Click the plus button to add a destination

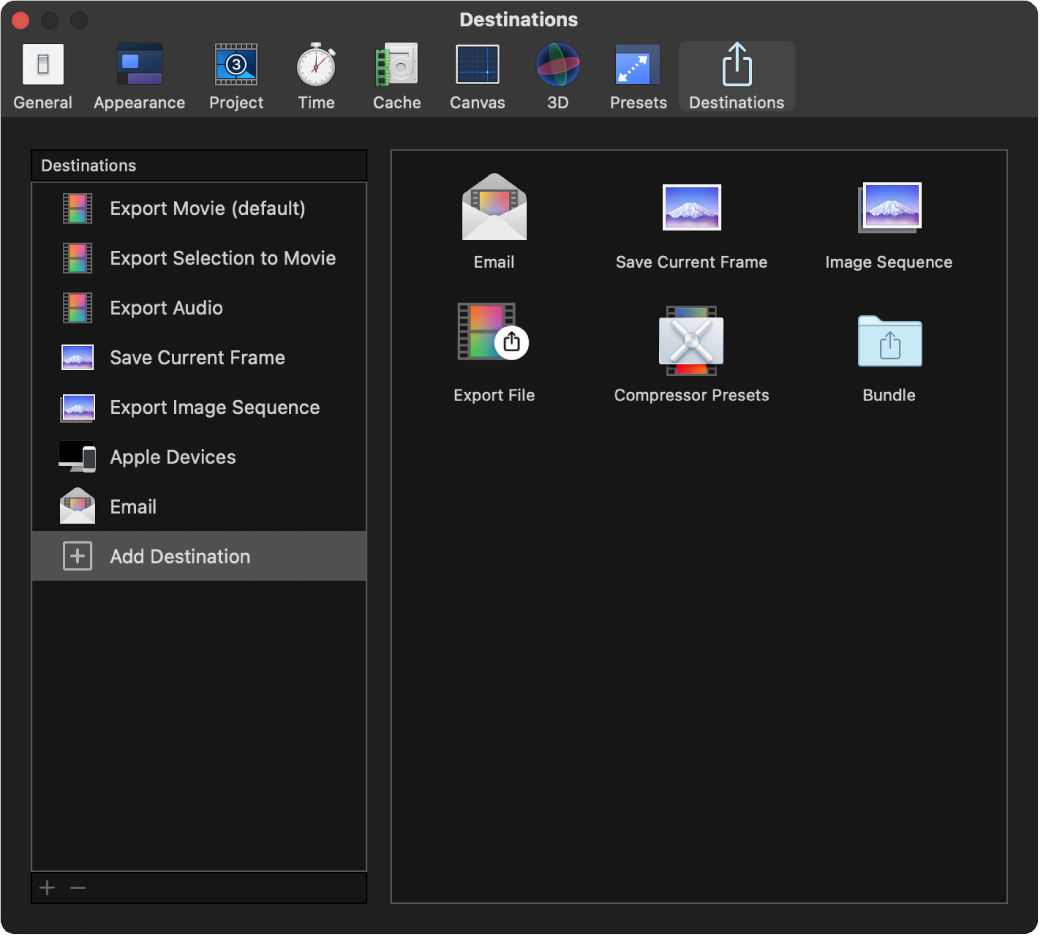pyautogui.click(x=46, y=887)
